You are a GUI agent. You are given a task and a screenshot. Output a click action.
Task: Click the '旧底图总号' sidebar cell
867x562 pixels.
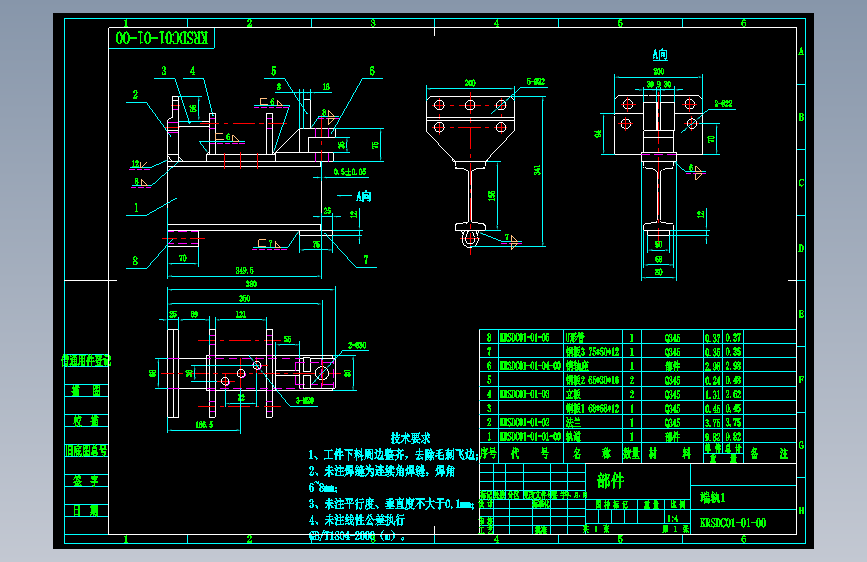(x=86, y=451)
